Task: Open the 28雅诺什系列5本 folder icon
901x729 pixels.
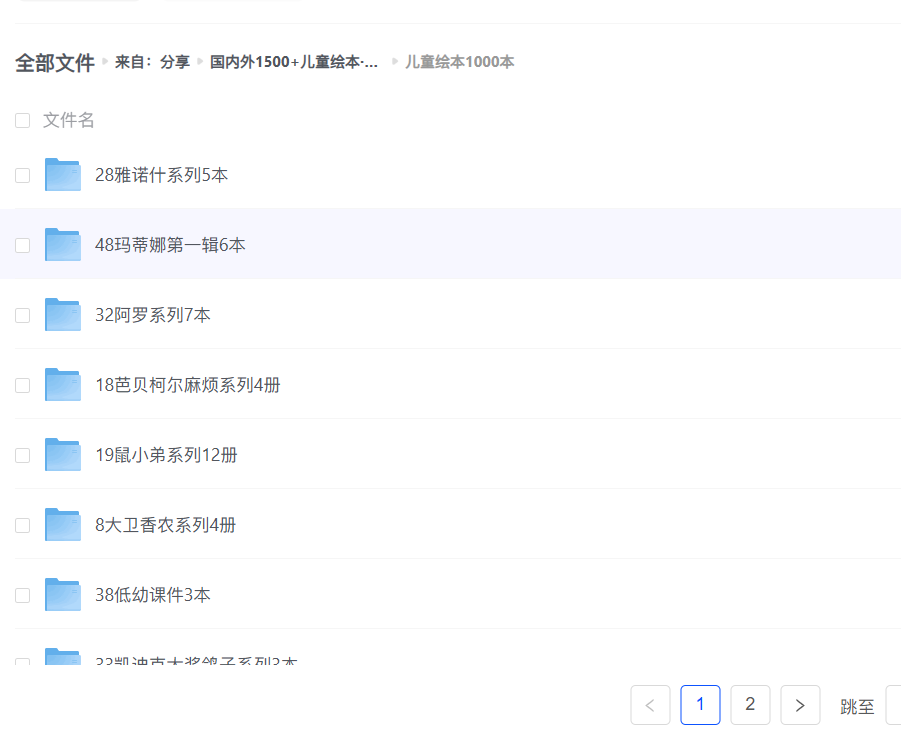Action: coord(62,175)
